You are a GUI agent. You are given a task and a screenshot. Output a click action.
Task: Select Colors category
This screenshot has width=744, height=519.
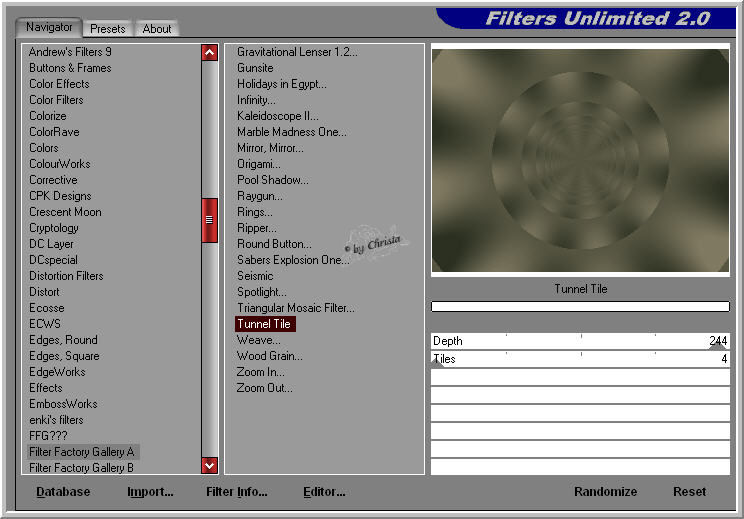[x=44, y=148]
